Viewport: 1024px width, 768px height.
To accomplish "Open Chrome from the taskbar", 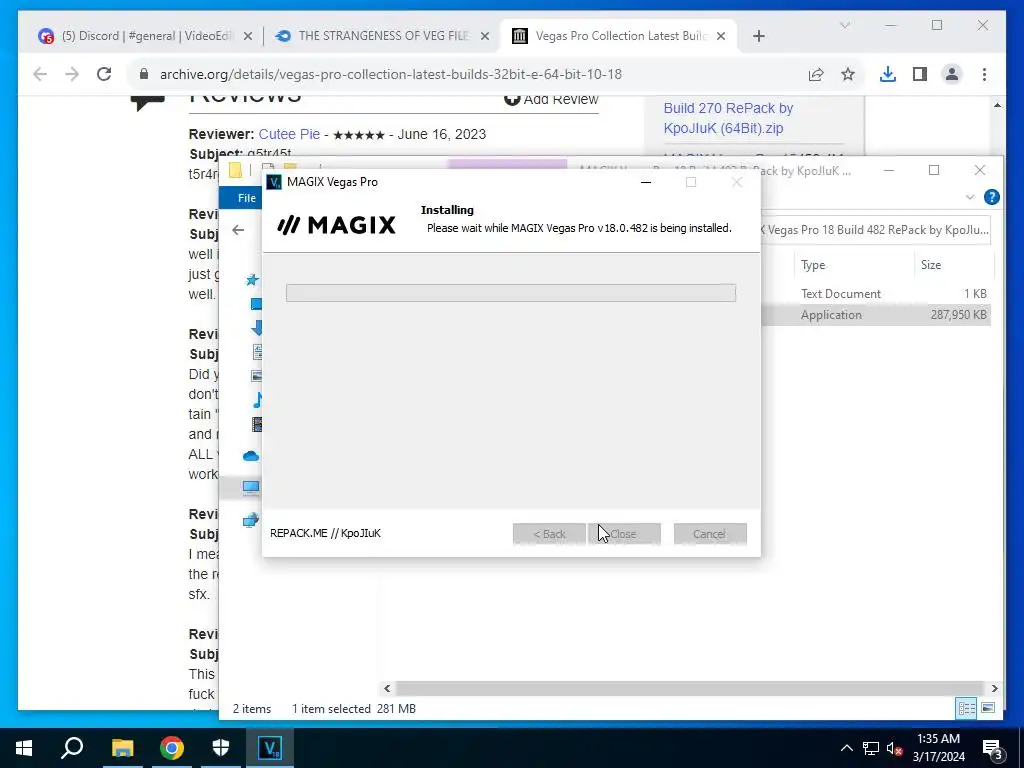I will point(172,748).
